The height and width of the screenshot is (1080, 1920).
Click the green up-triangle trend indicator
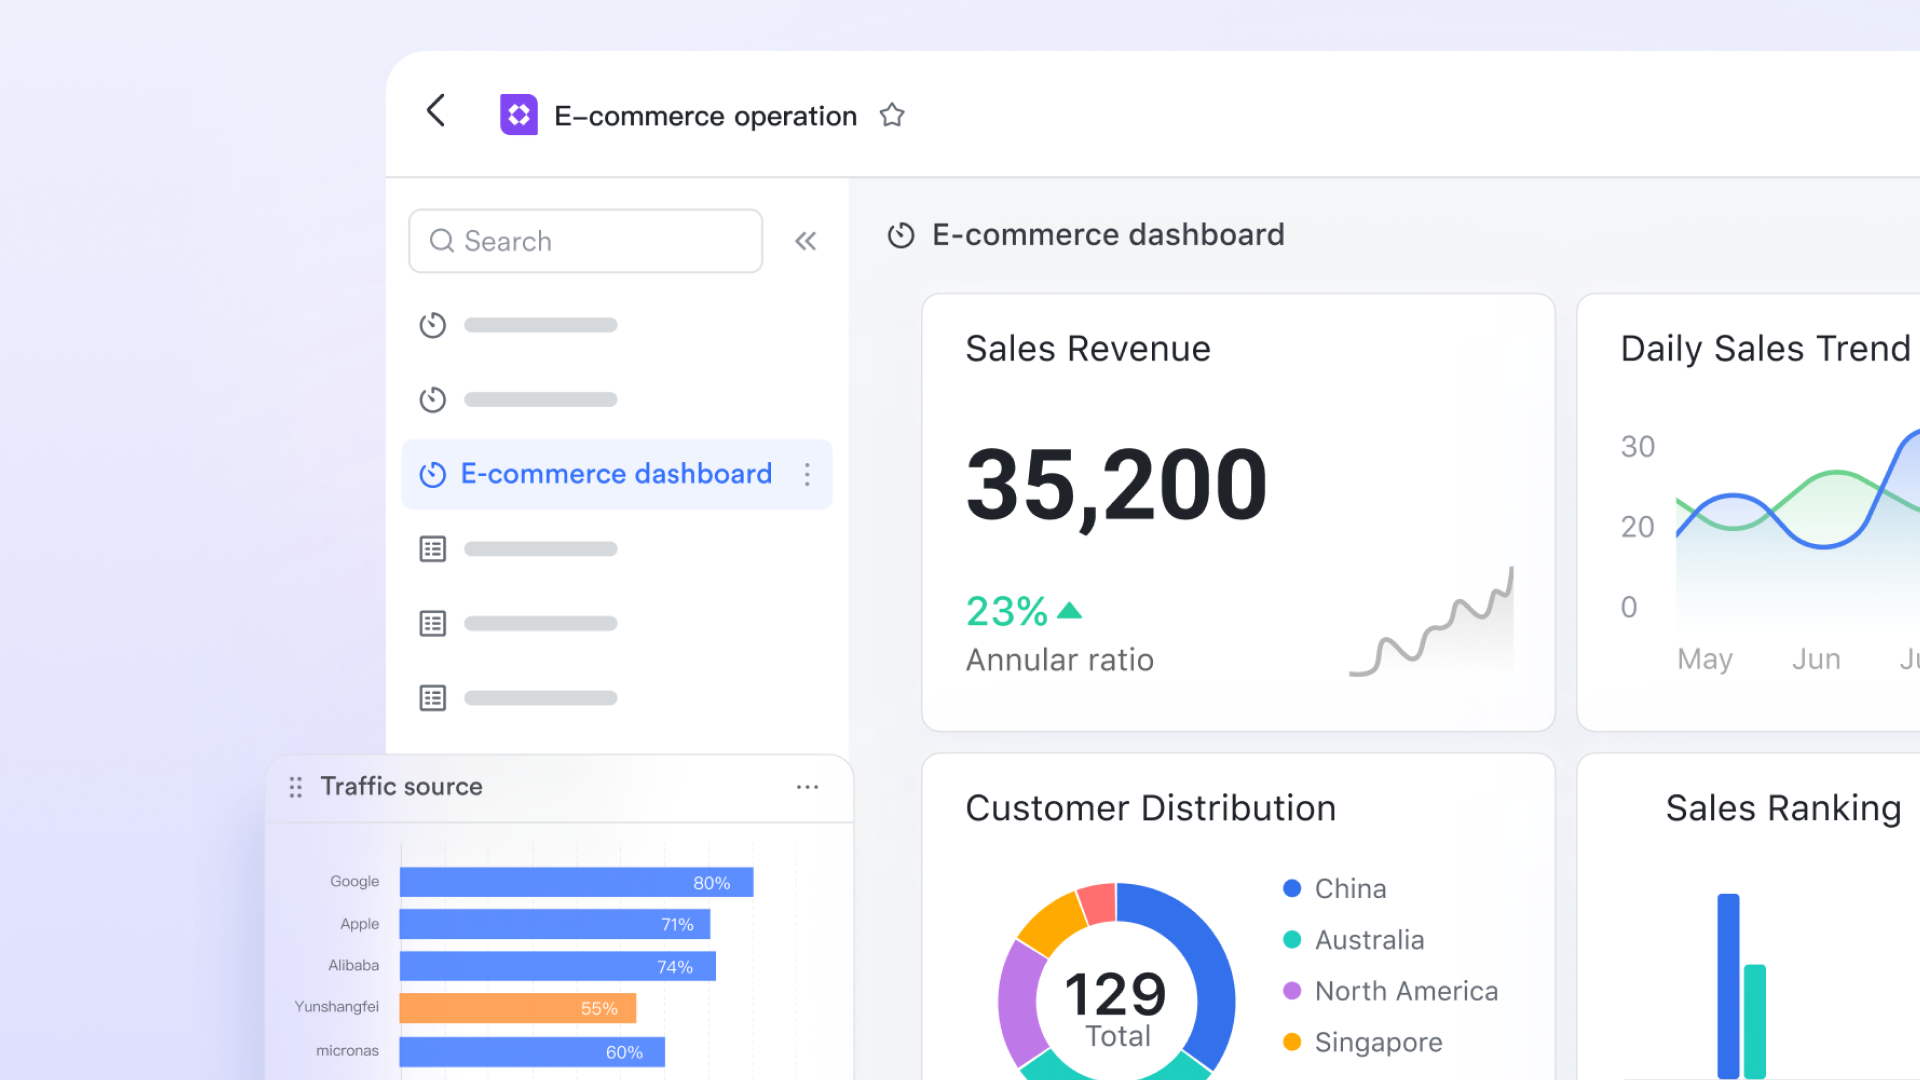[x=1069, y=610]
